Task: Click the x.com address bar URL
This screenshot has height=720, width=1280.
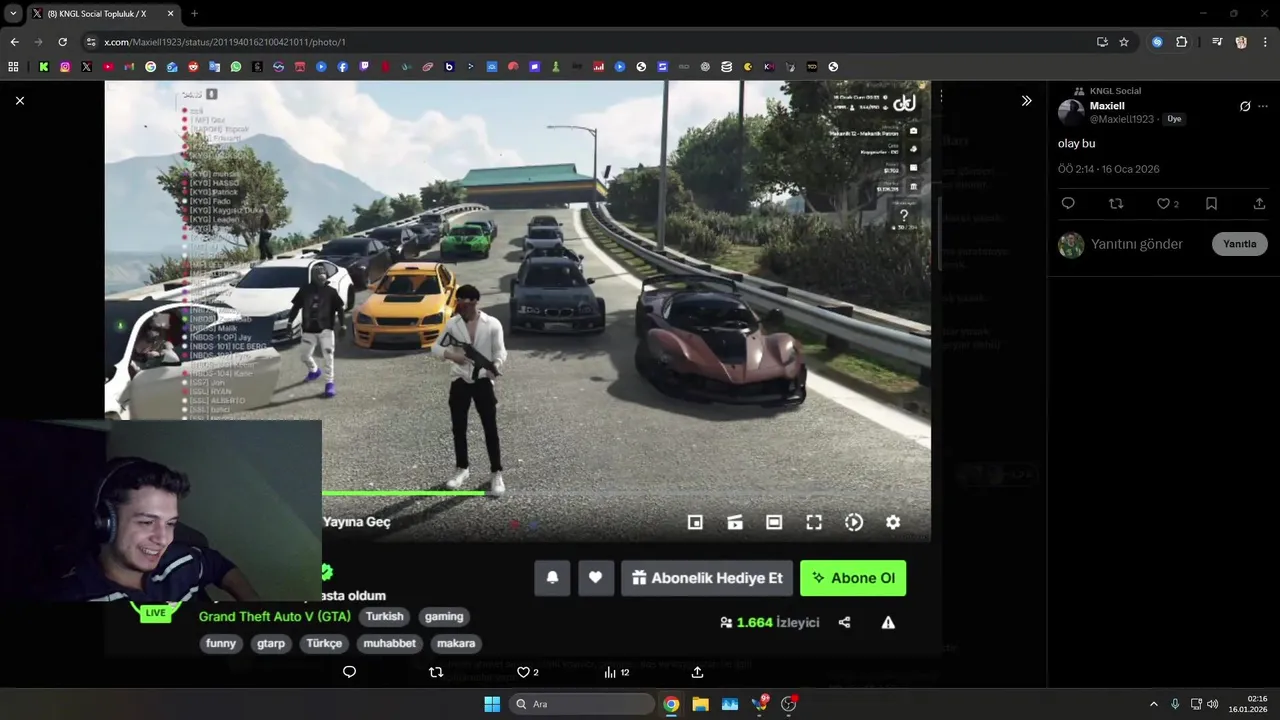Action: pyautogui.click(x=225, y=42)
